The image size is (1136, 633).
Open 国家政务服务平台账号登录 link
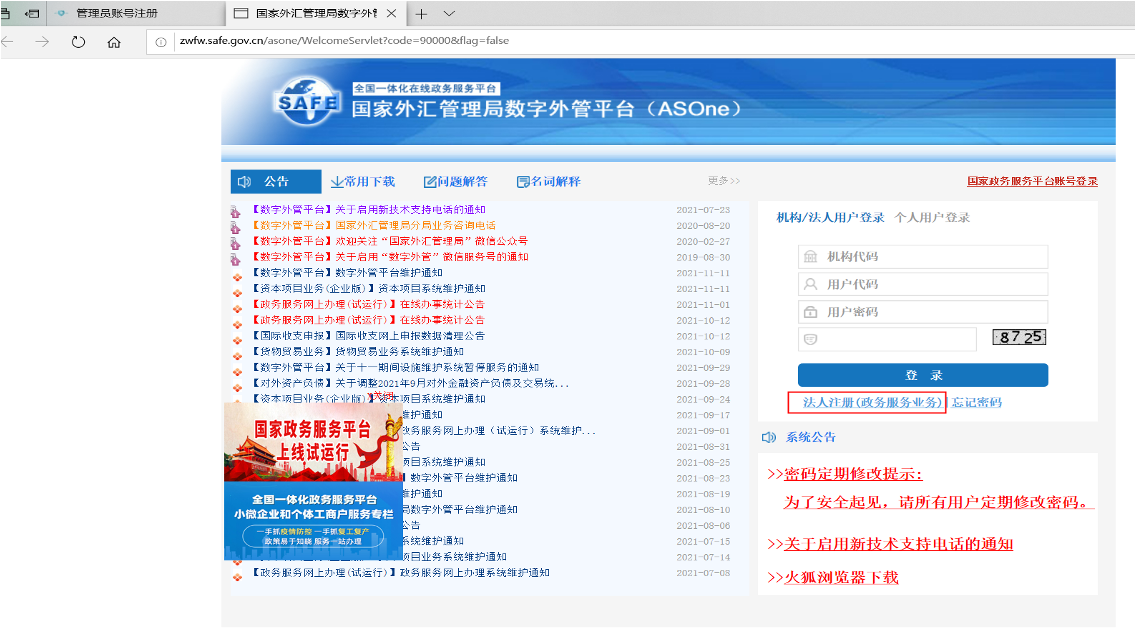click(1032, 181)
